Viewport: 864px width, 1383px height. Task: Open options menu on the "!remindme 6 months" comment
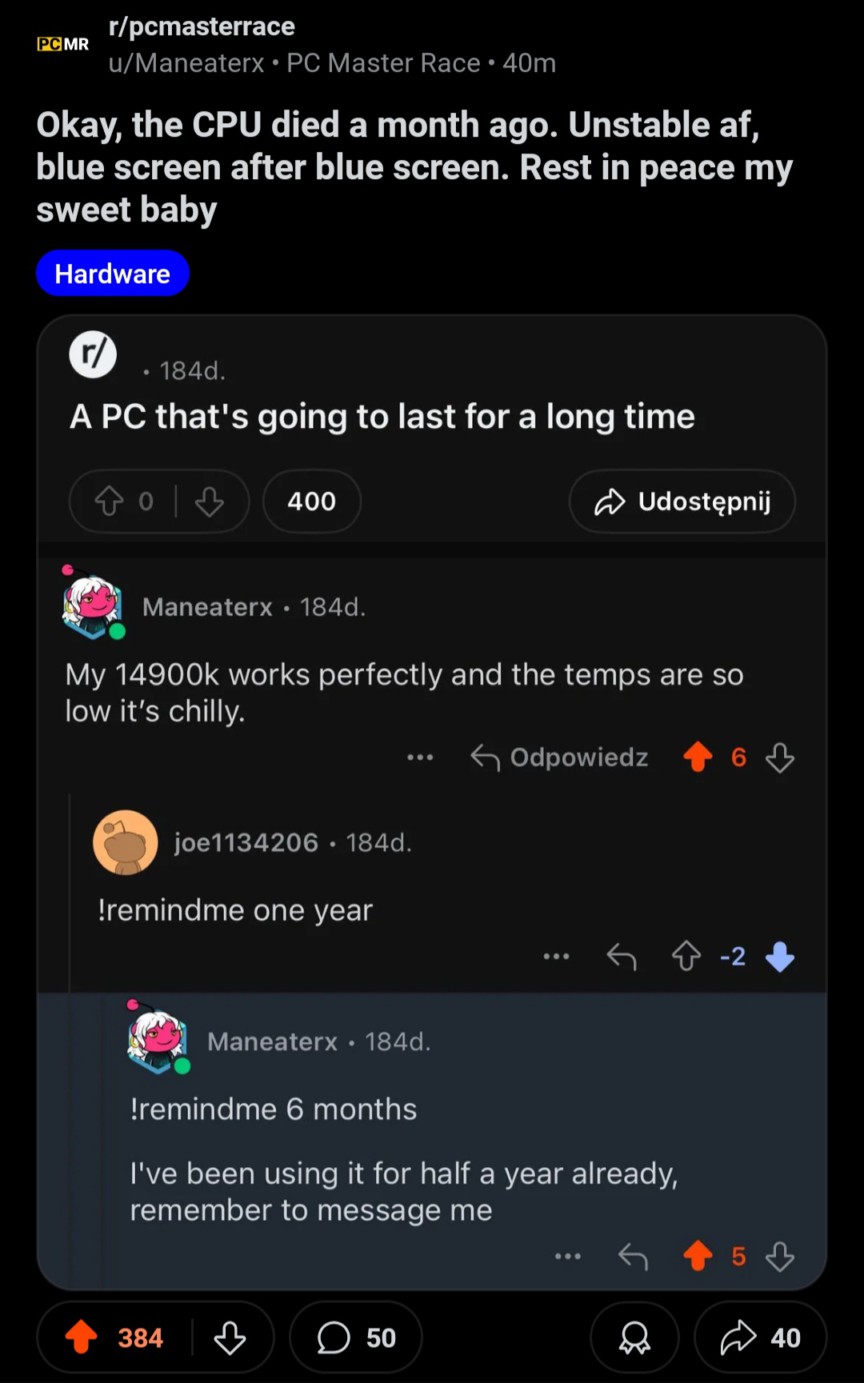pos(568,1257)
